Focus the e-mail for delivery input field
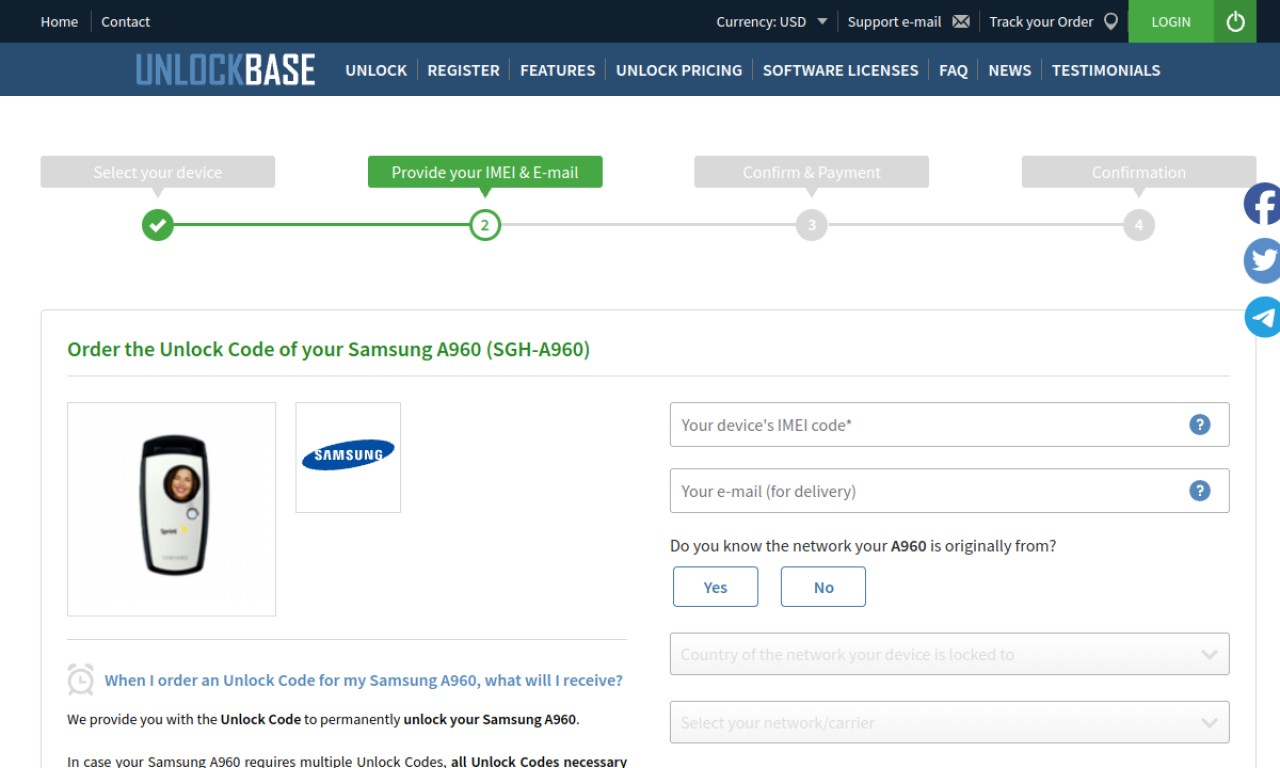 (x=949, y=491)
